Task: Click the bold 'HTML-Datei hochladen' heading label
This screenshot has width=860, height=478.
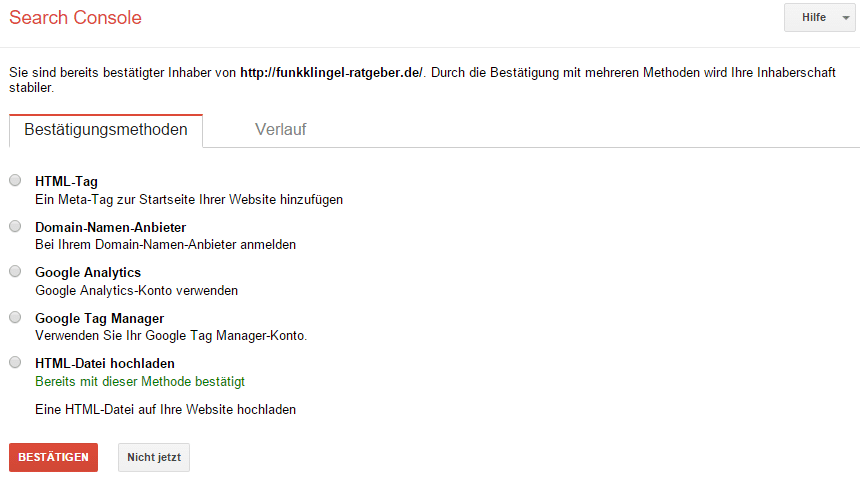Action: click(105, 363)
